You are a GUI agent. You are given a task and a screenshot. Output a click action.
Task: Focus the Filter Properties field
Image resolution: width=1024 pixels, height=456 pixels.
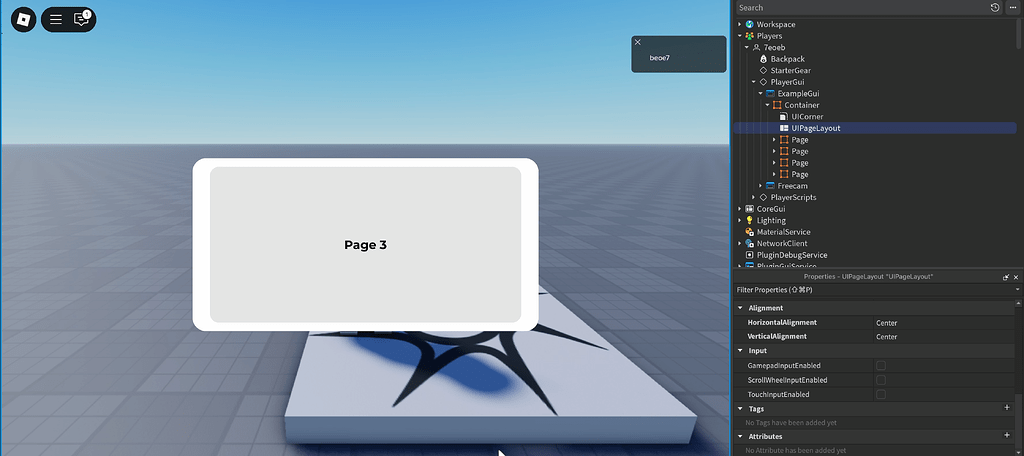click(875, 289)
